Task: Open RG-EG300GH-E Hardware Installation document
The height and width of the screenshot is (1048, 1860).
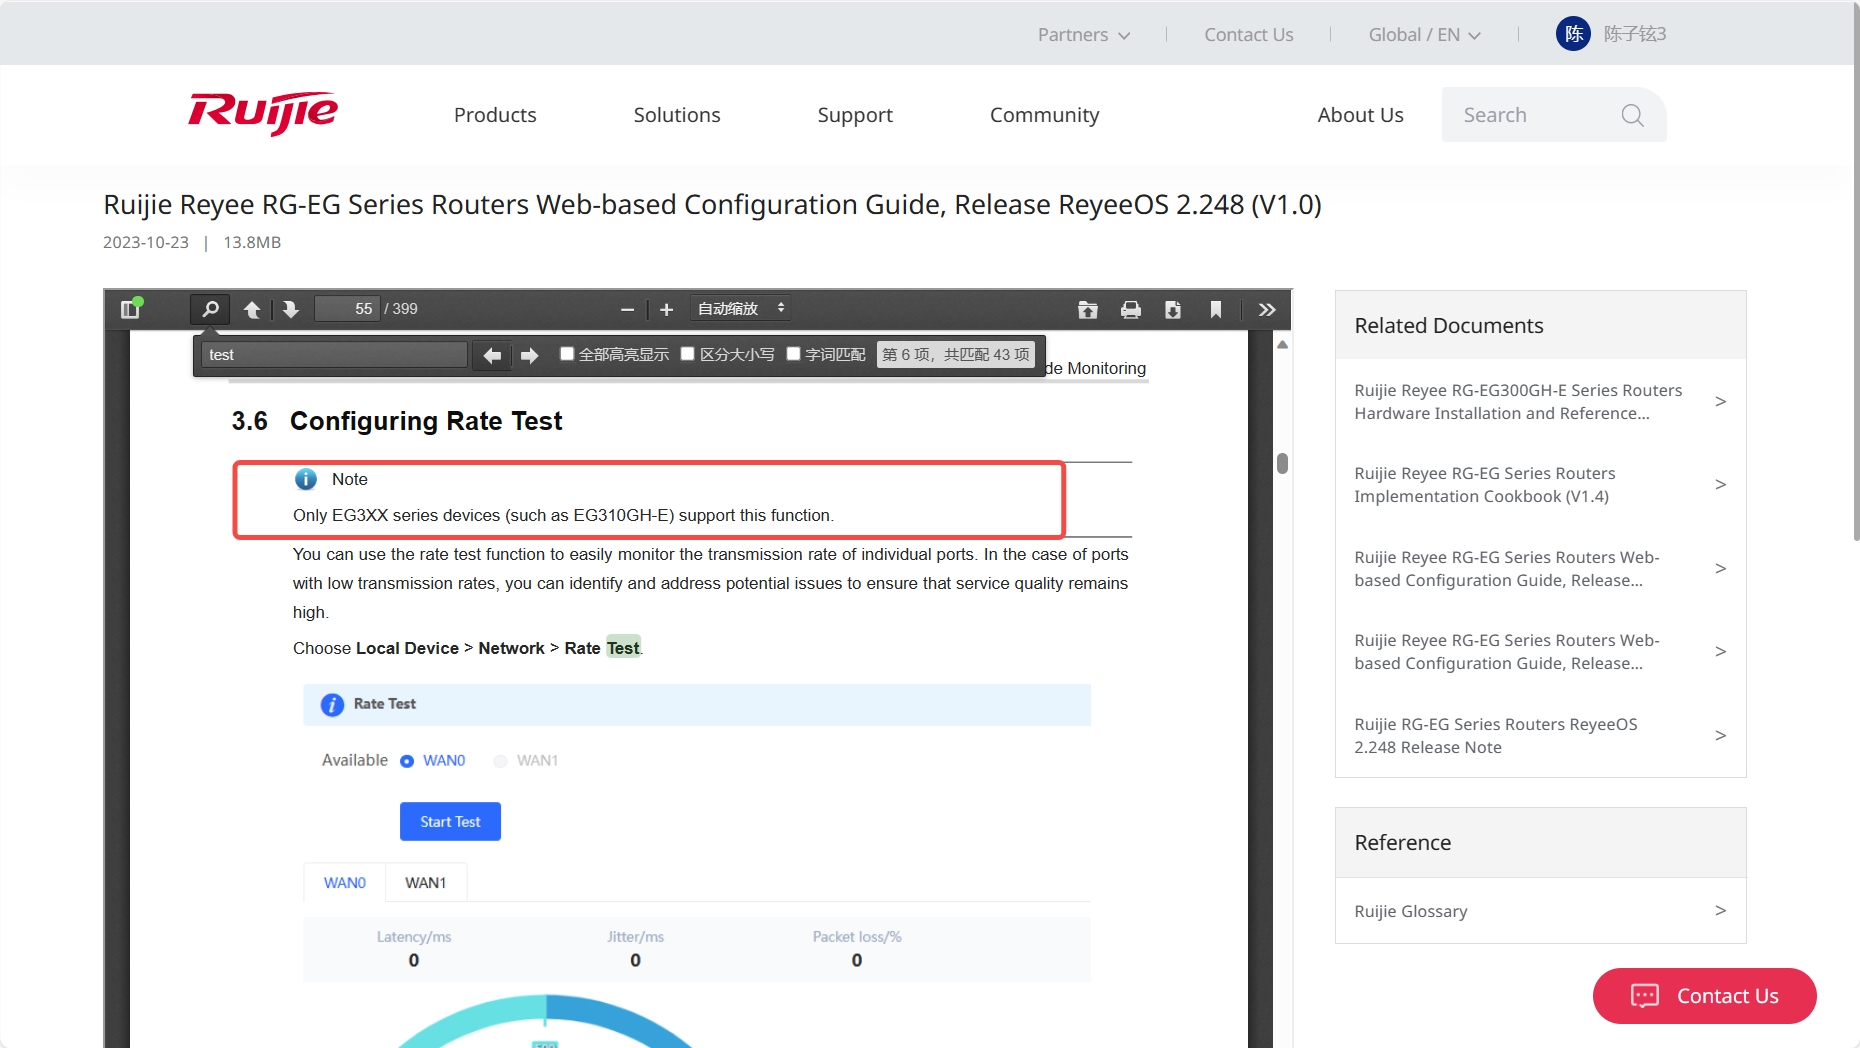Action: click(x=1540, y=402)
